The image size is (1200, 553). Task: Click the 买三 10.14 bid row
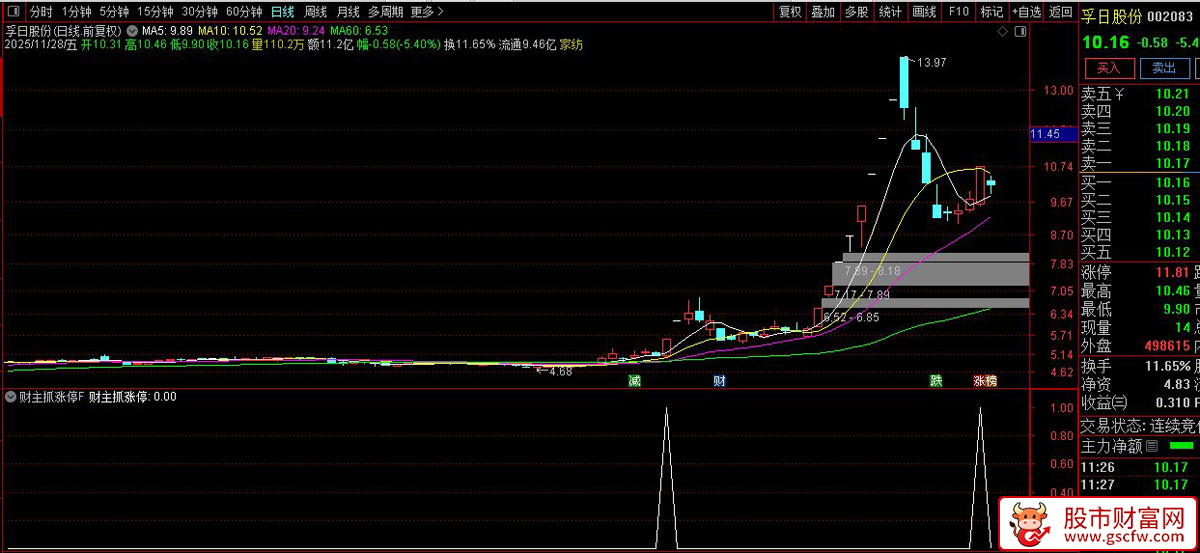point(1139,217)
